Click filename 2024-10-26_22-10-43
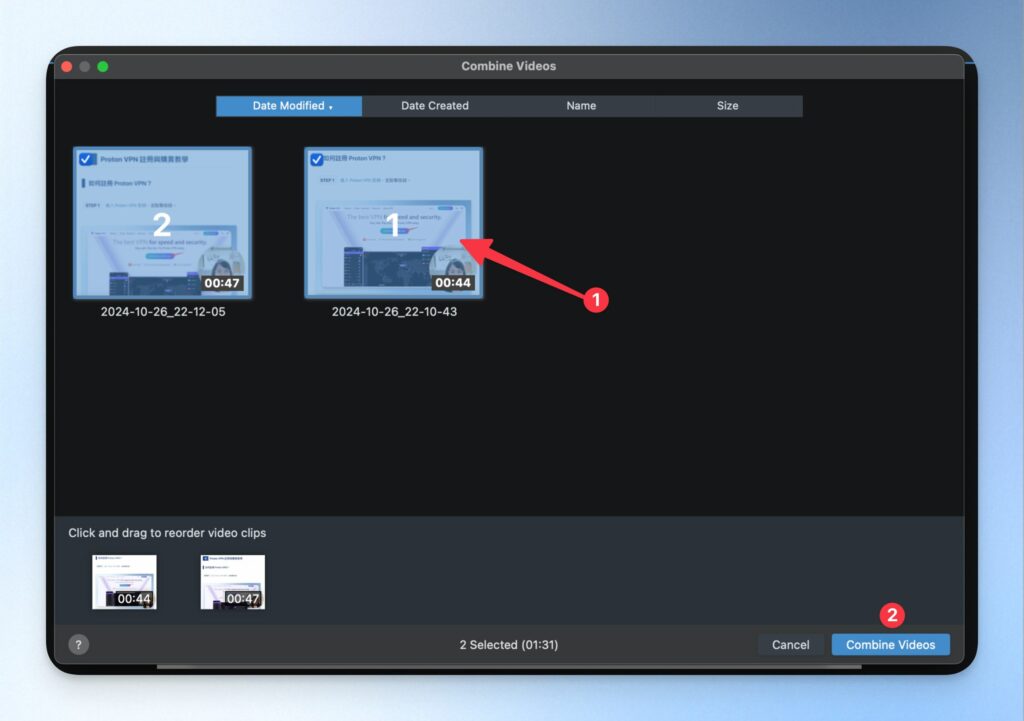The height and width of the screenshot is (721, 1024). coord(394,312)
